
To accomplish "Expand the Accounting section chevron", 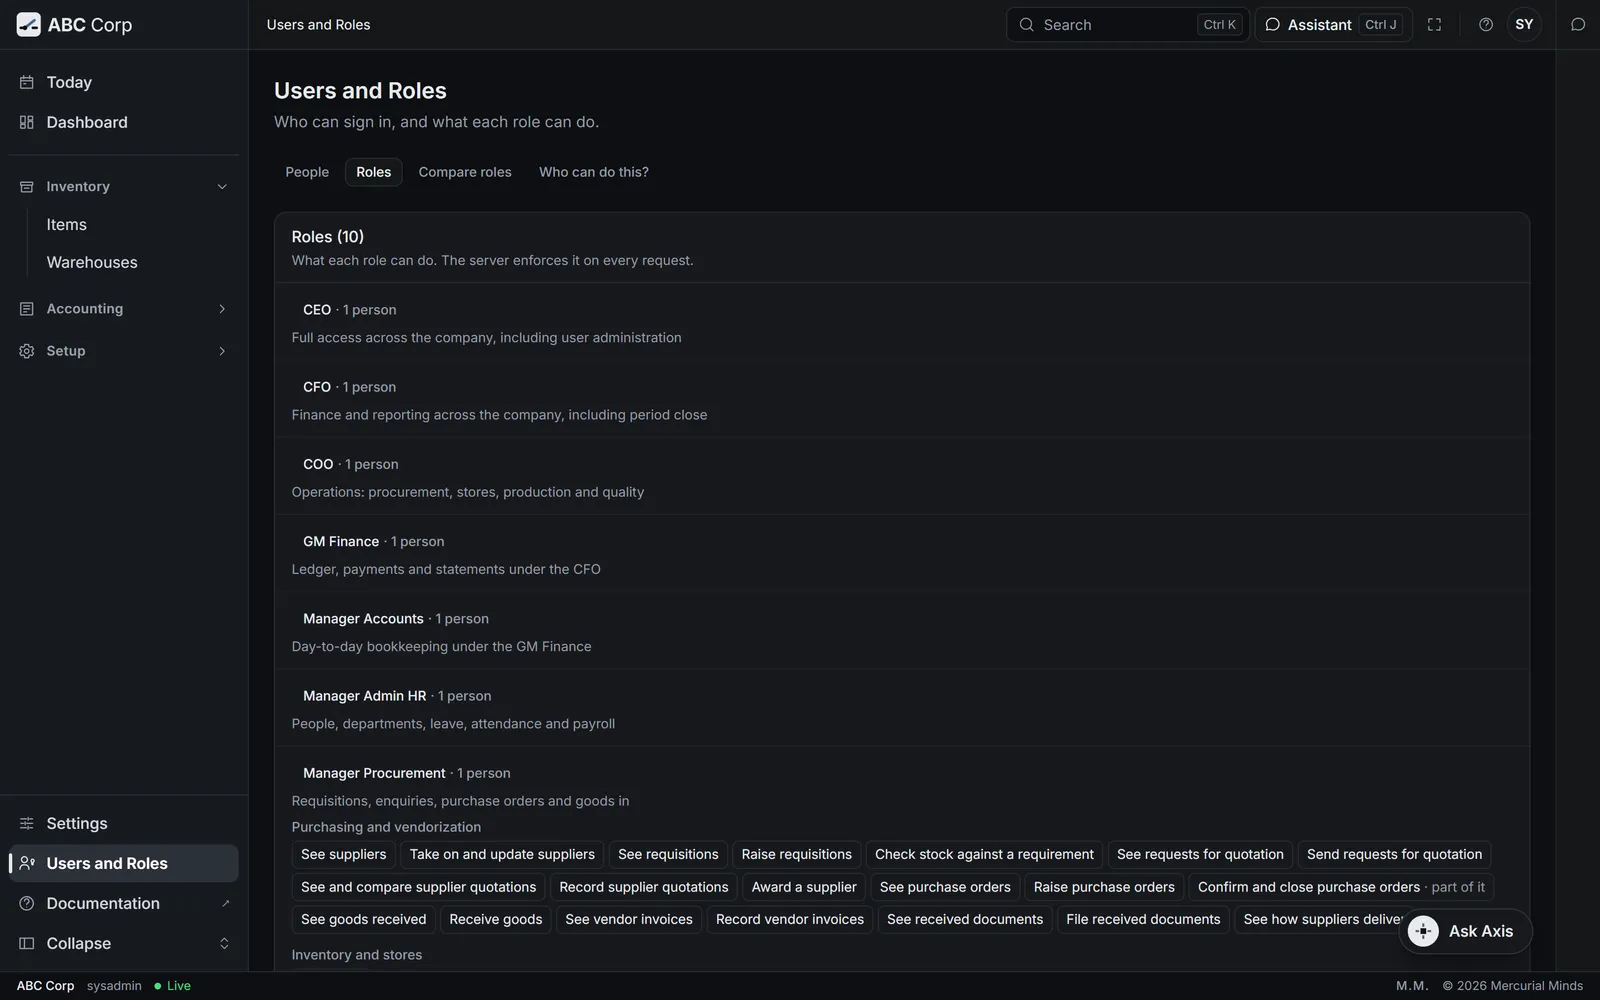I will (x=222, y=309).
